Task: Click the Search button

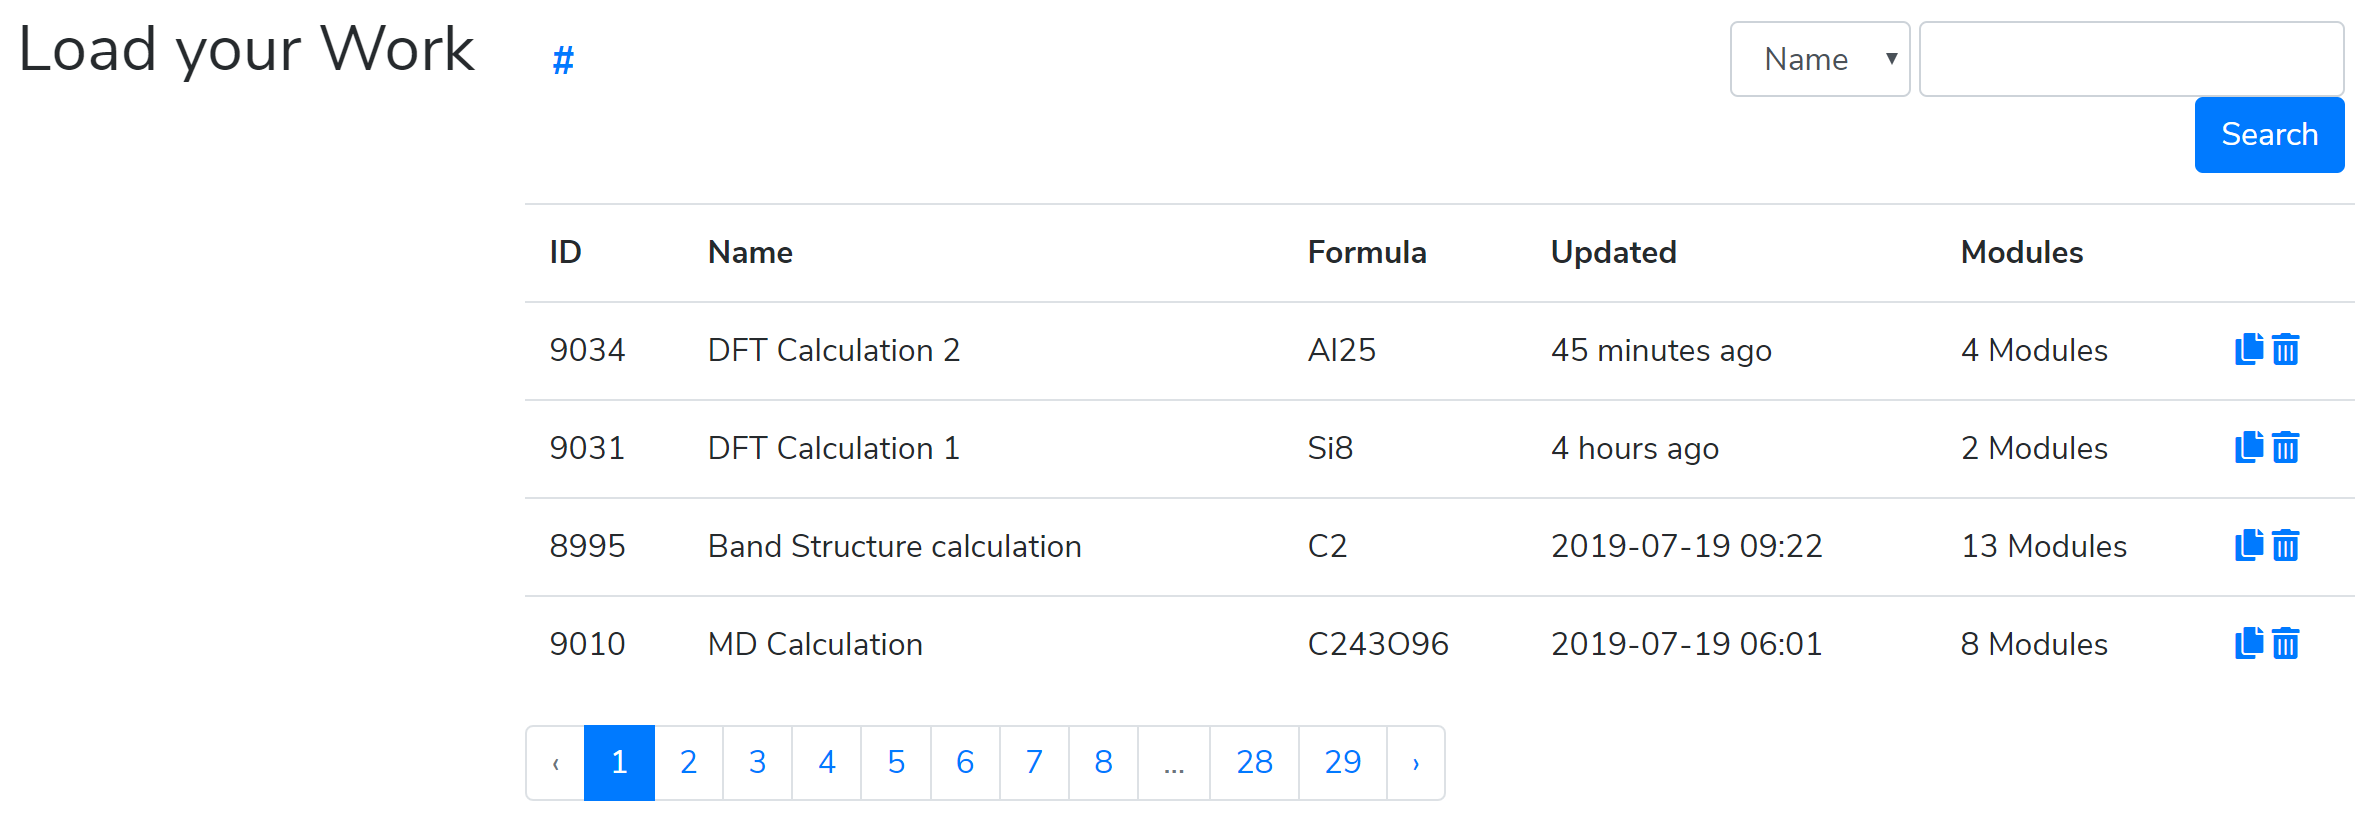Action: point(2268,135)
